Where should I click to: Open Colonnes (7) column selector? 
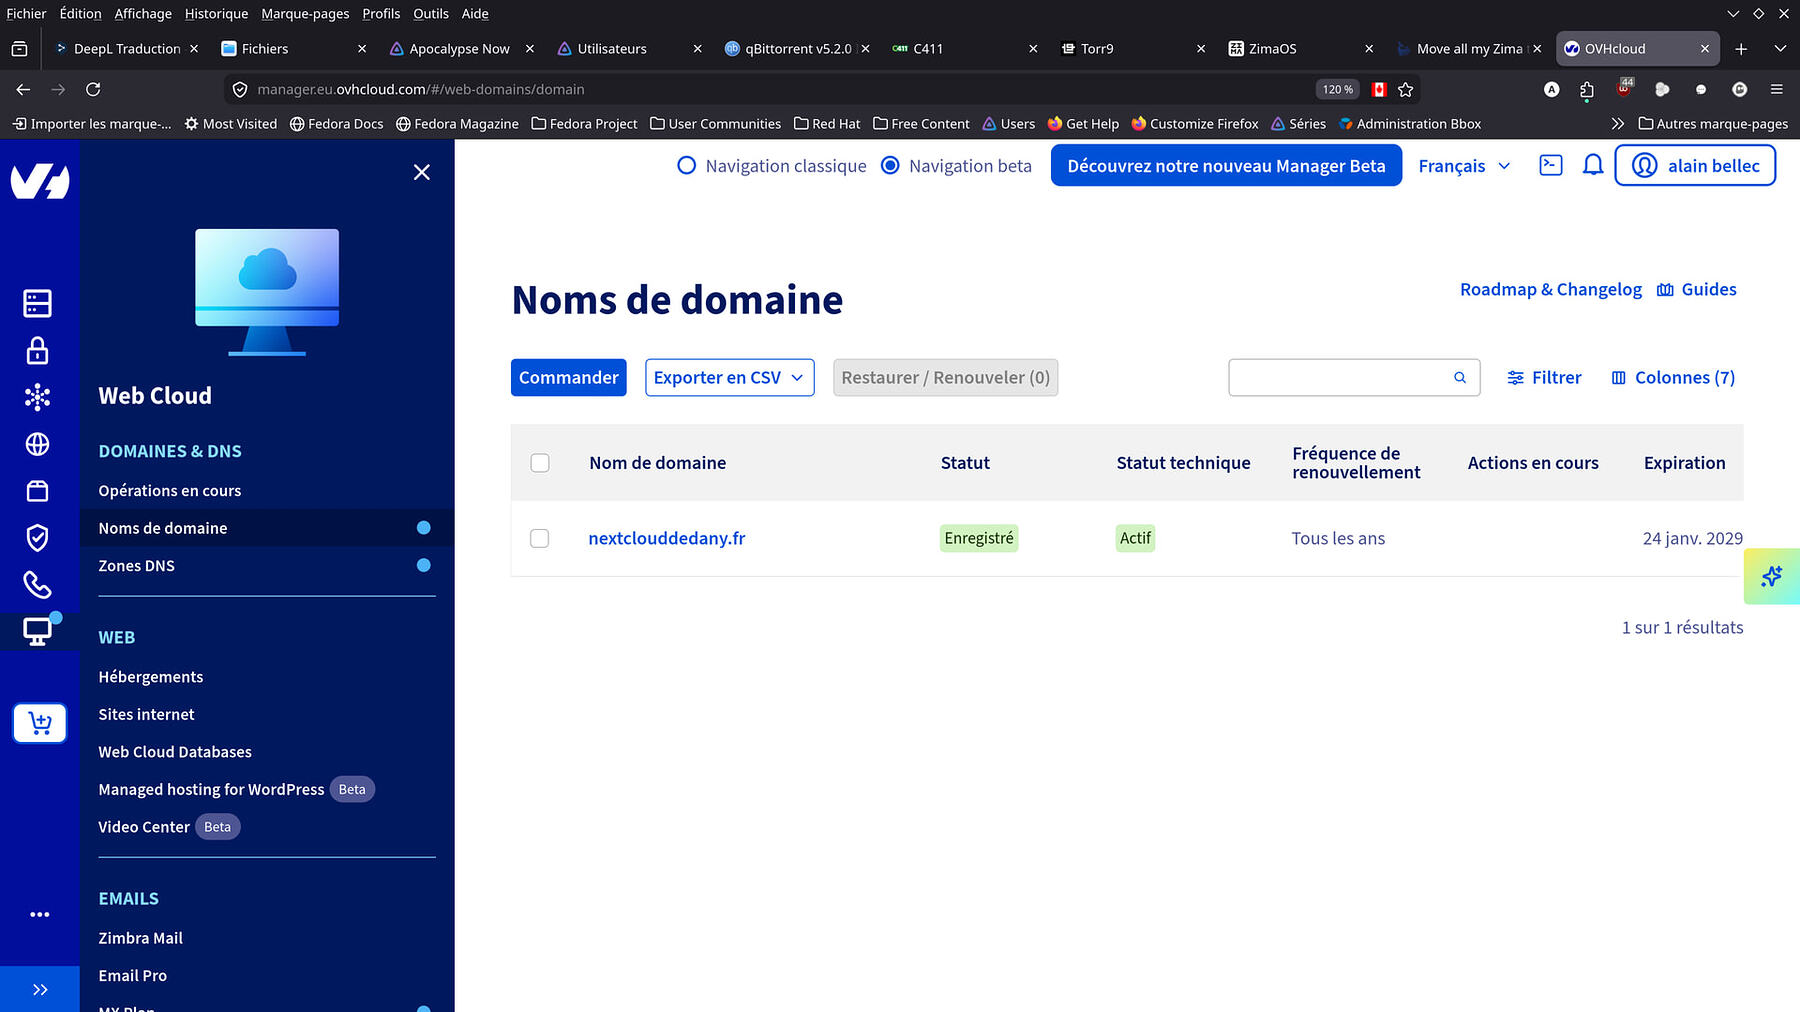coord(1673,377)
